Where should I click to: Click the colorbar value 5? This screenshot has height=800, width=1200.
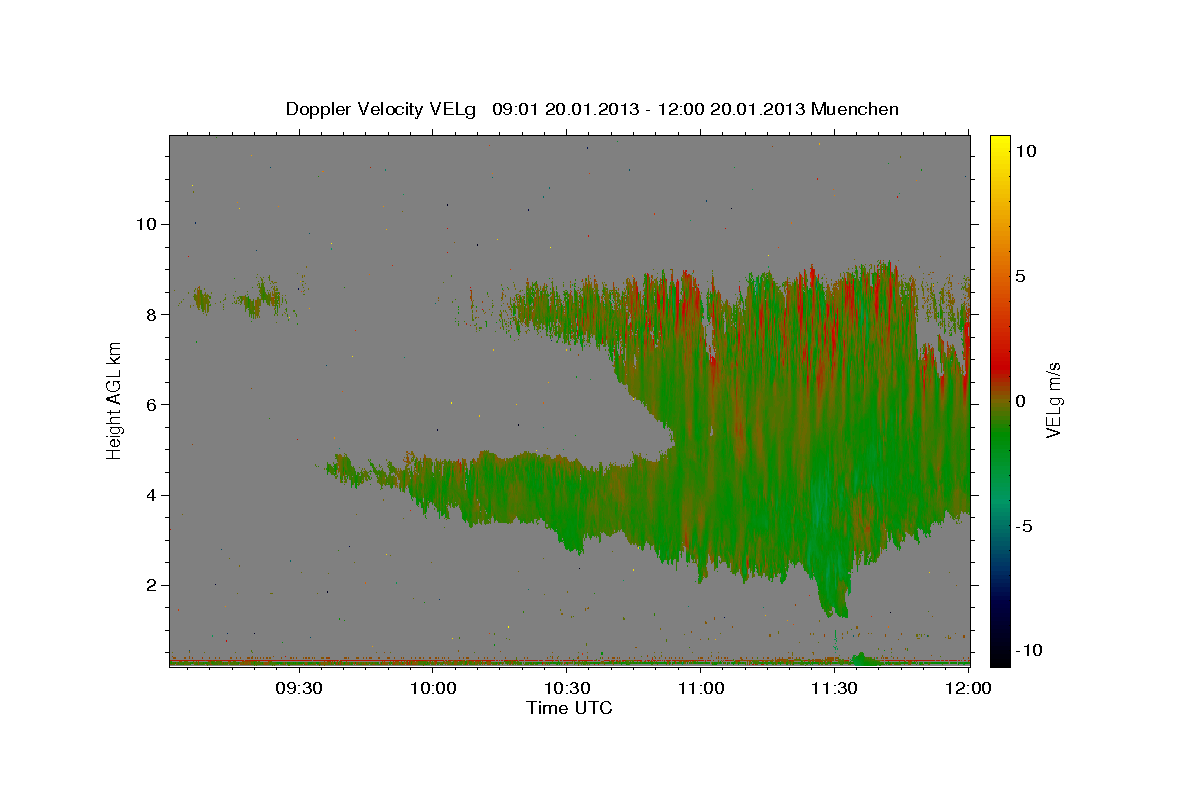point(1020,276)
